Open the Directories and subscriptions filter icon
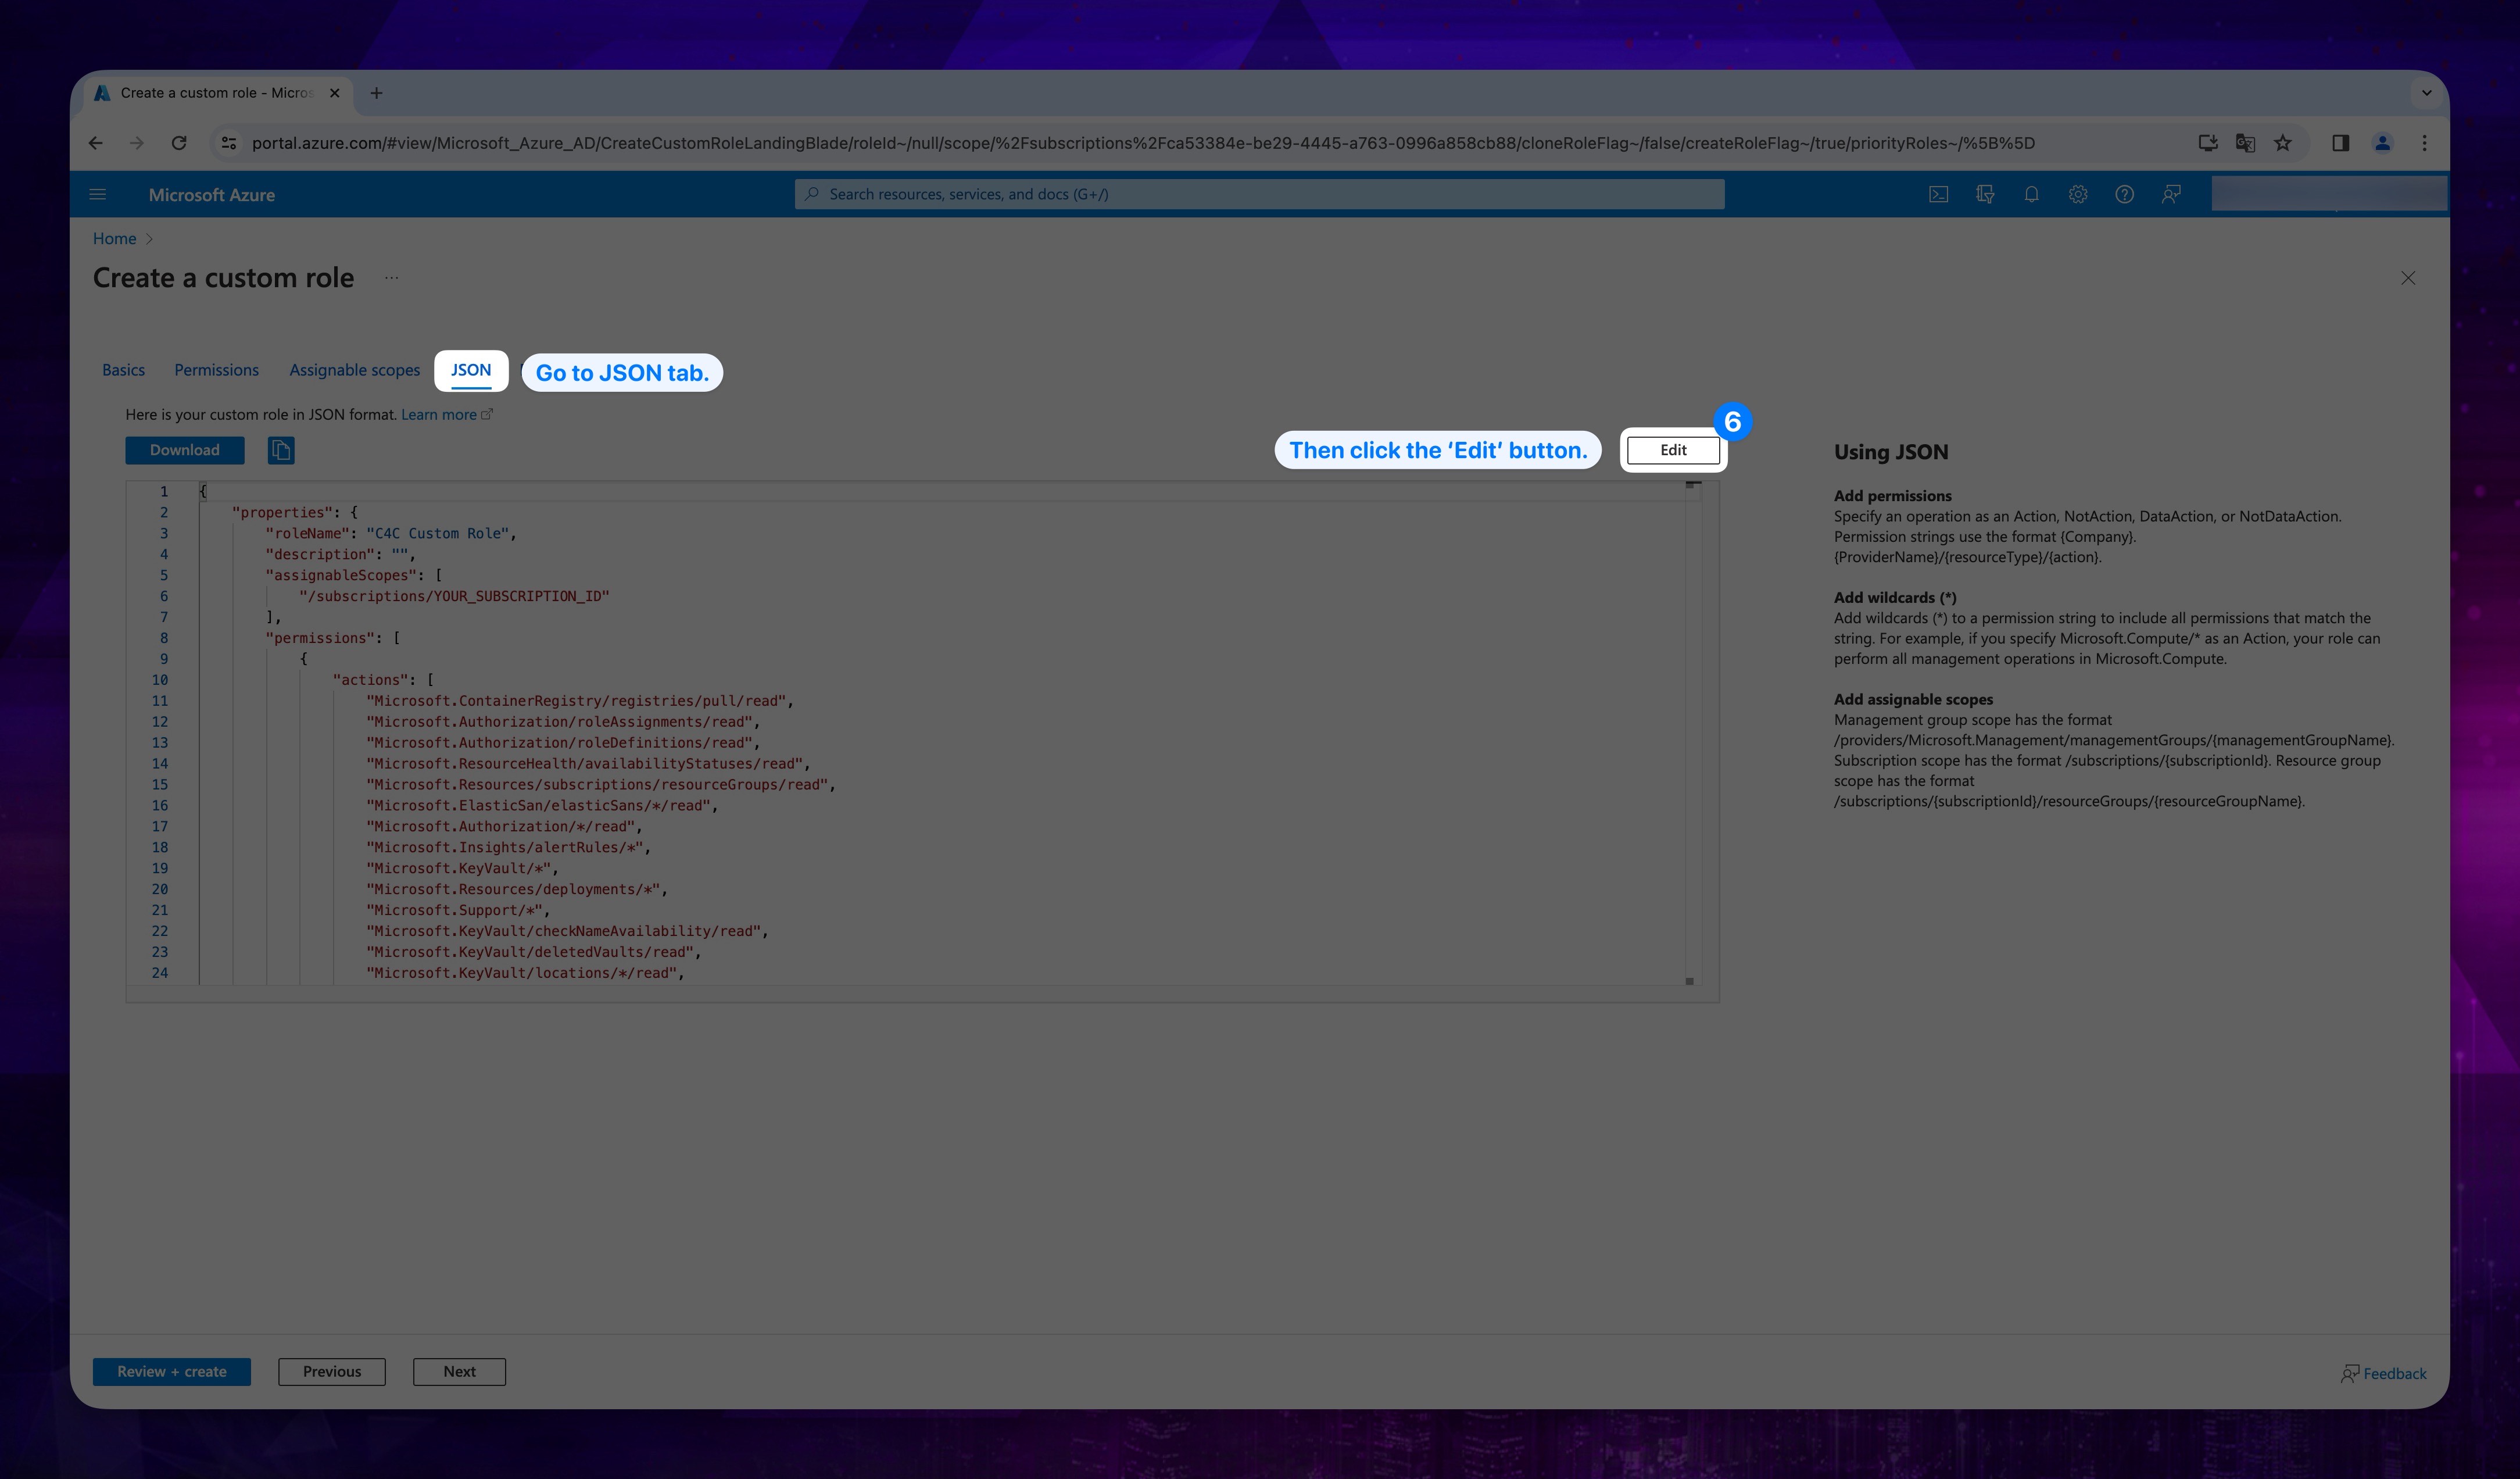The width and height of the screenshot is (2520, 1479). tap(1985, 194)
